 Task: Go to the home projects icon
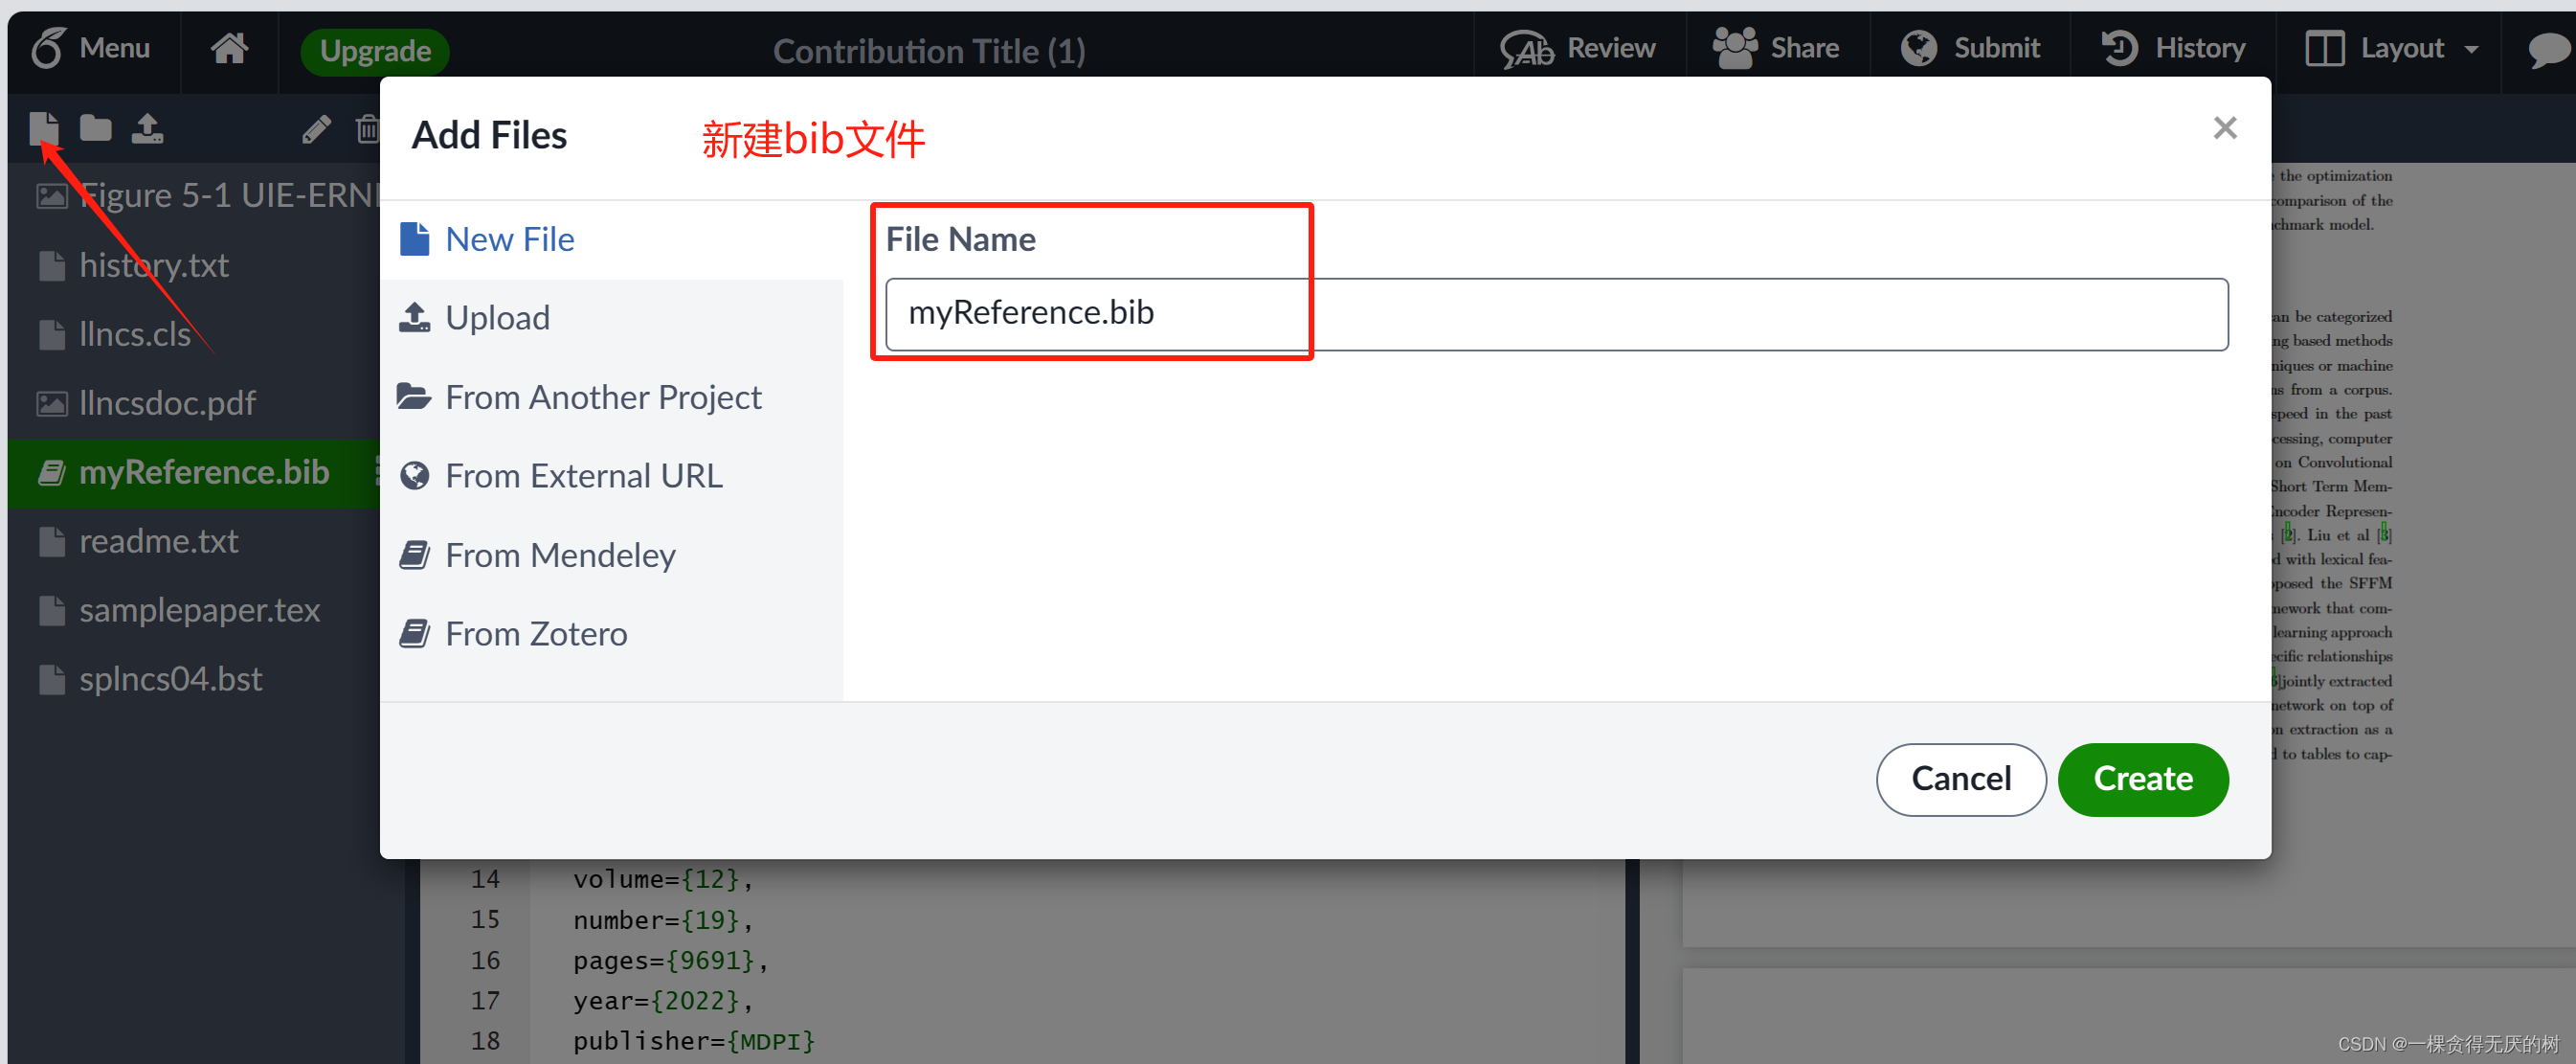(x=229, y=48)
